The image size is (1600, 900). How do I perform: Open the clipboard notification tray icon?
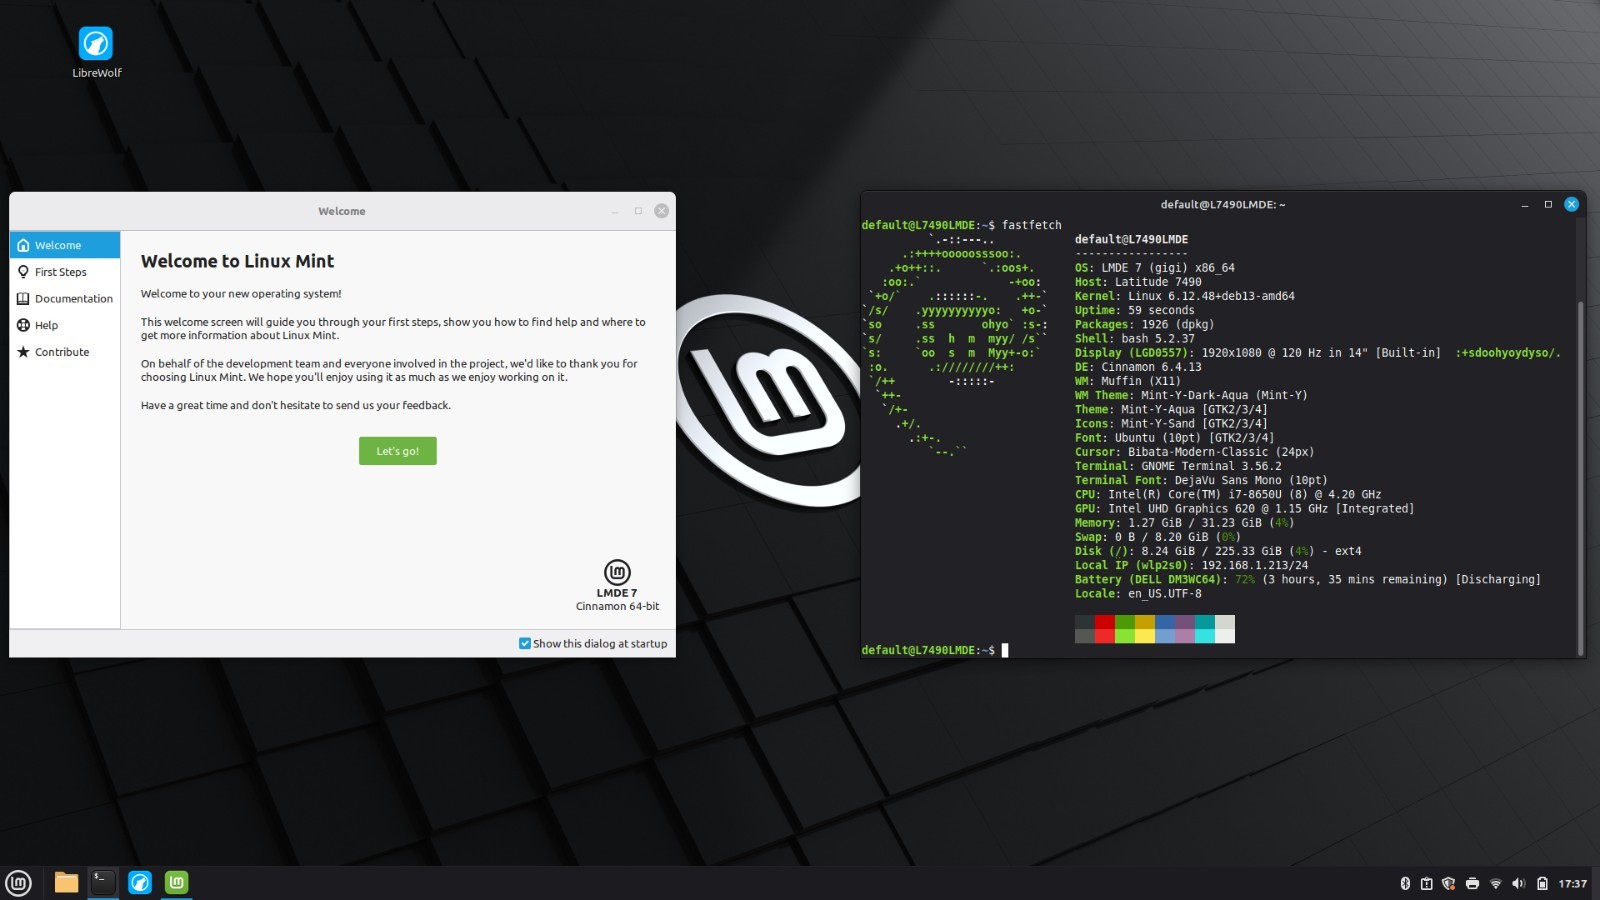[x=1427, y=883]
